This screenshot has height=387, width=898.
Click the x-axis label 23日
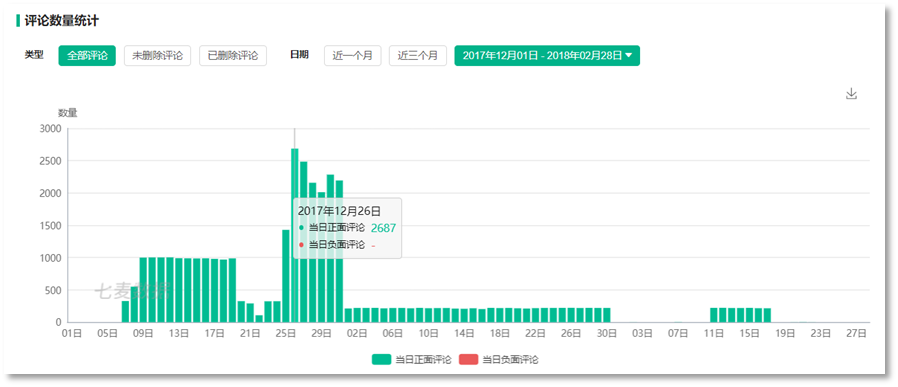click(821, 333)
